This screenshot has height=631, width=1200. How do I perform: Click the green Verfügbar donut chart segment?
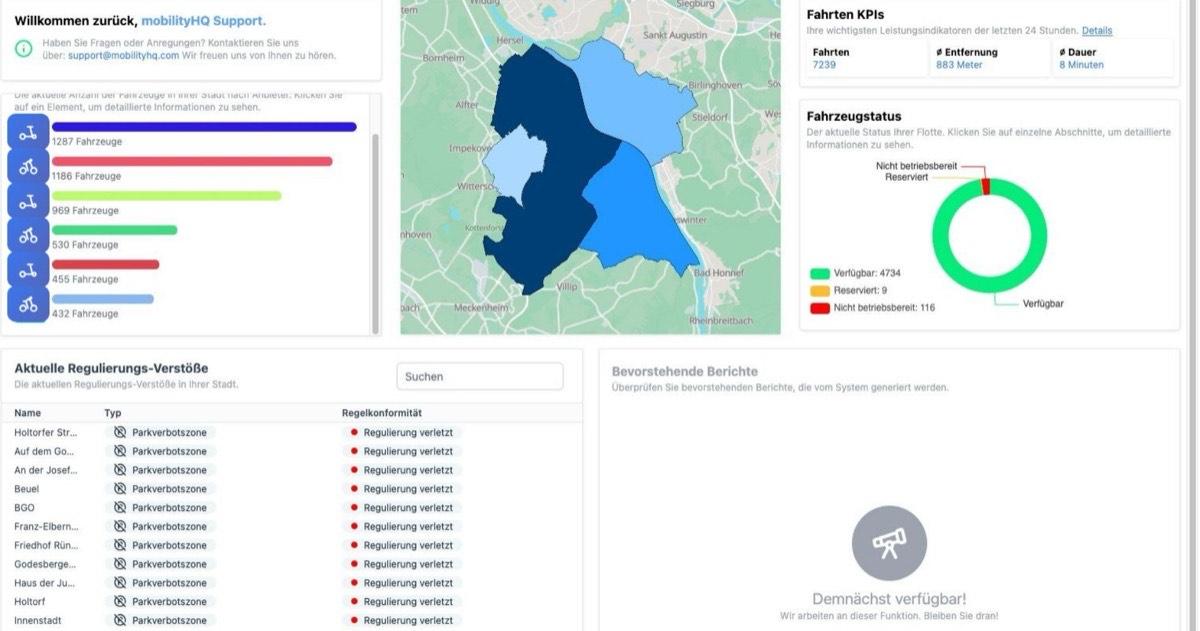990,287
